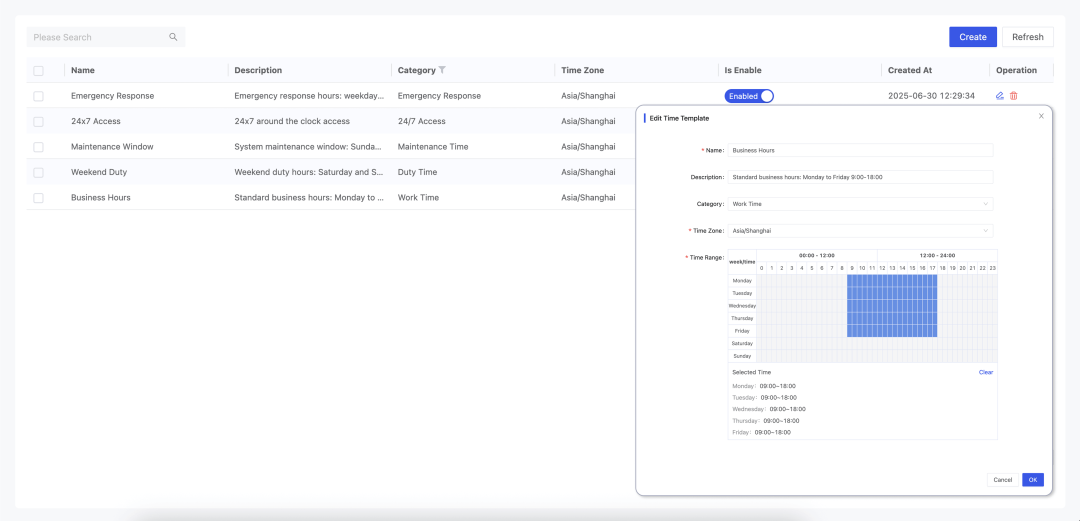The height and width of the screenshot is (521, 1080).
Task: Select Saturday 9 o'clock time cell
Action: pyautogui.click(x=852, y=343)
